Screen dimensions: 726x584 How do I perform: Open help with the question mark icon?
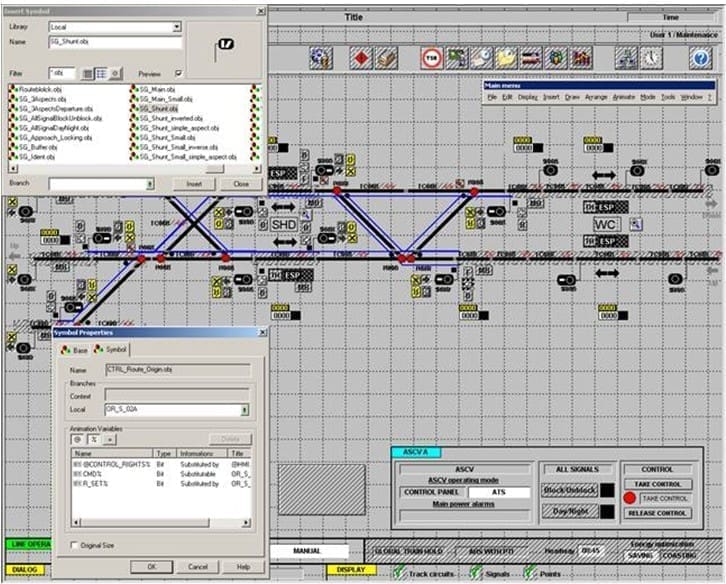699,58
